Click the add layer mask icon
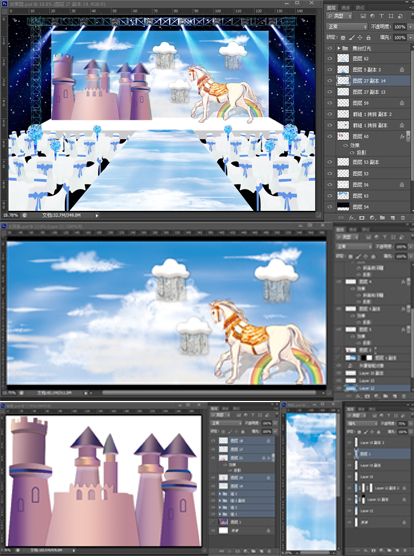This screenshot has width=414, height=557. [x=362, y=217]
